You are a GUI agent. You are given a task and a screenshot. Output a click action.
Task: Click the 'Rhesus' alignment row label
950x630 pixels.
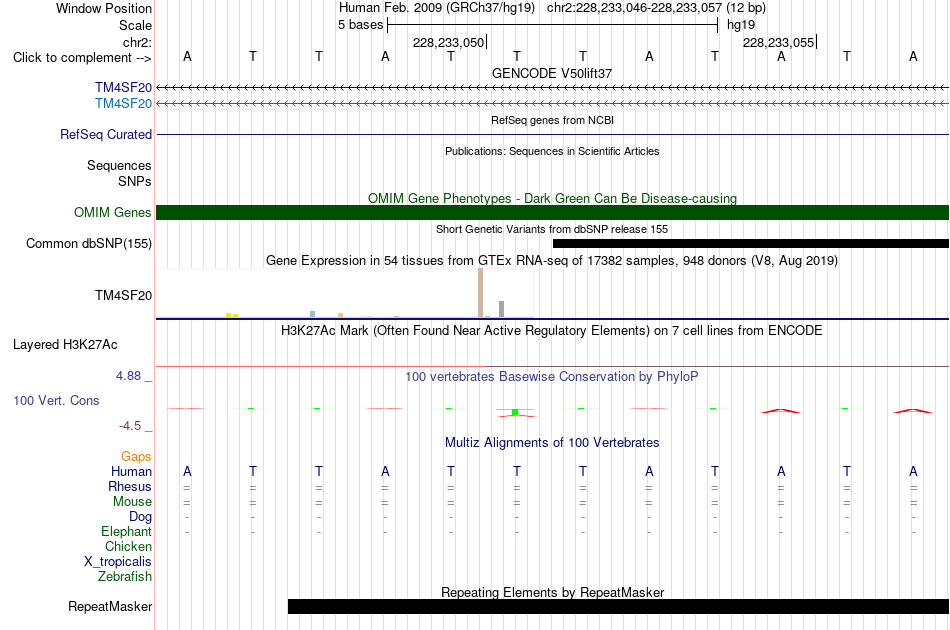click(130, 486)
